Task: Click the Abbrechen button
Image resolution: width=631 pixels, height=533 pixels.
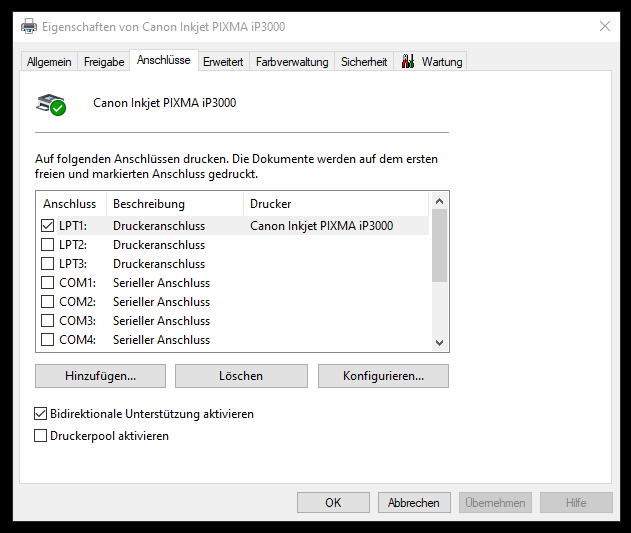Action: 414,502
